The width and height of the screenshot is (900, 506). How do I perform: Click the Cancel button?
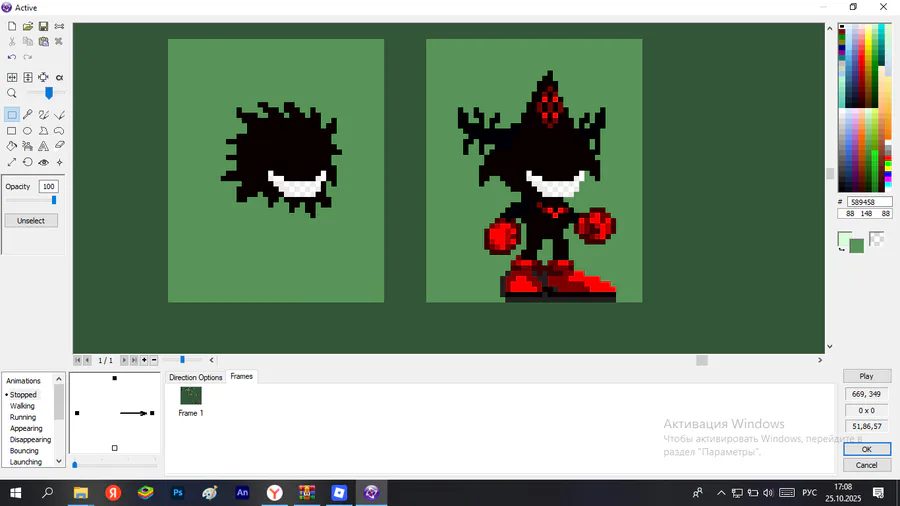867,465
